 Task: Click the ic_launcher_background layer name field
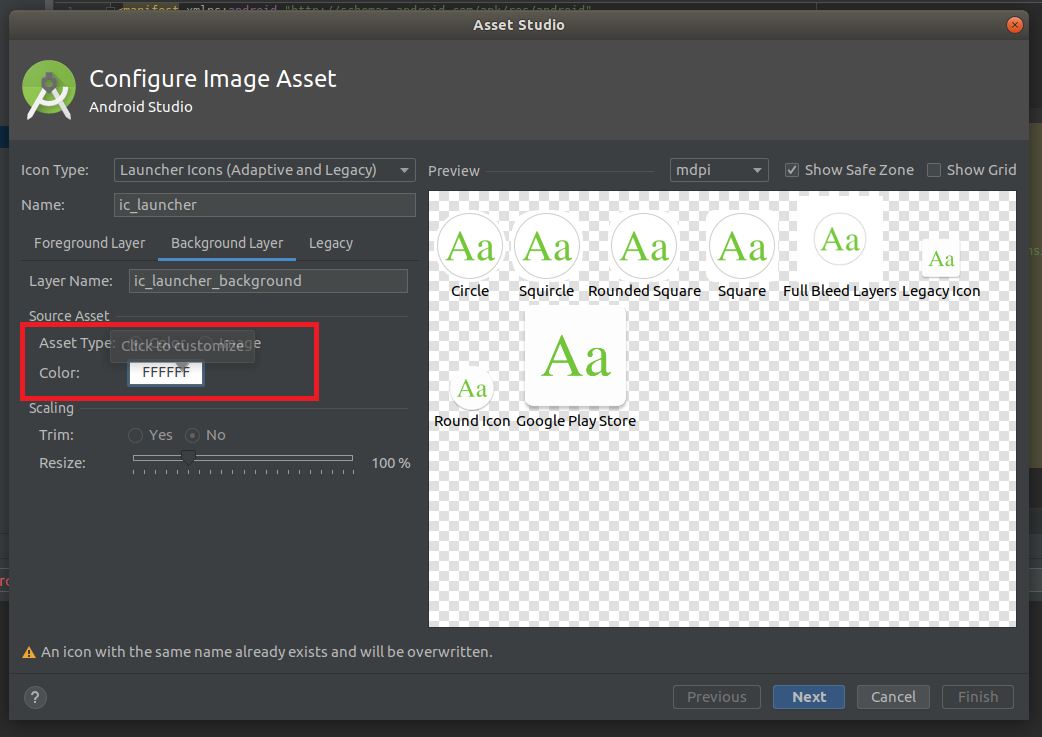(x=268, y=281)
